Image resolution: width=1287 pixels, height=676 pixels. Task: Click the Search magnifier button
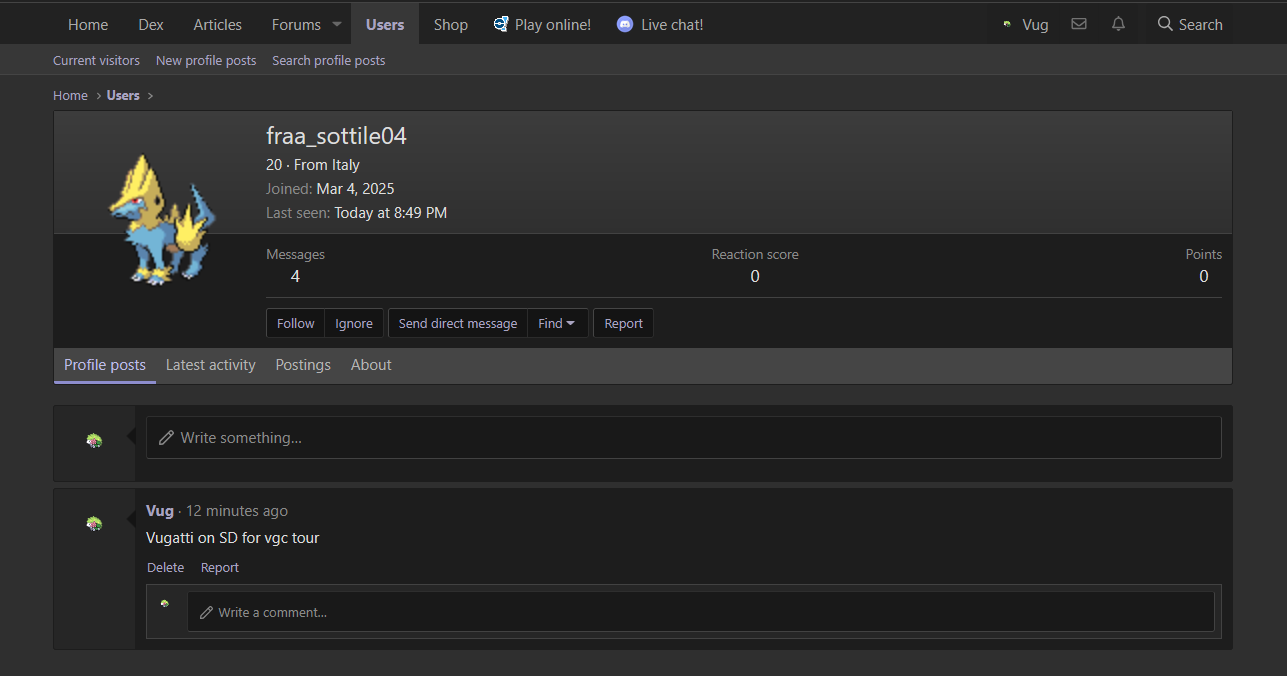[x=1190, y=24]
